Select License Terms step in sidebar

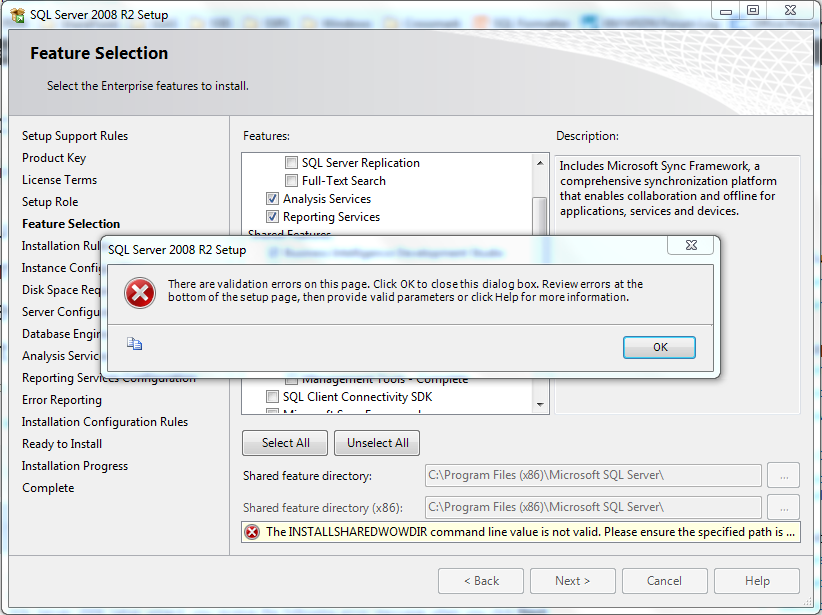(x=59, y=180)
